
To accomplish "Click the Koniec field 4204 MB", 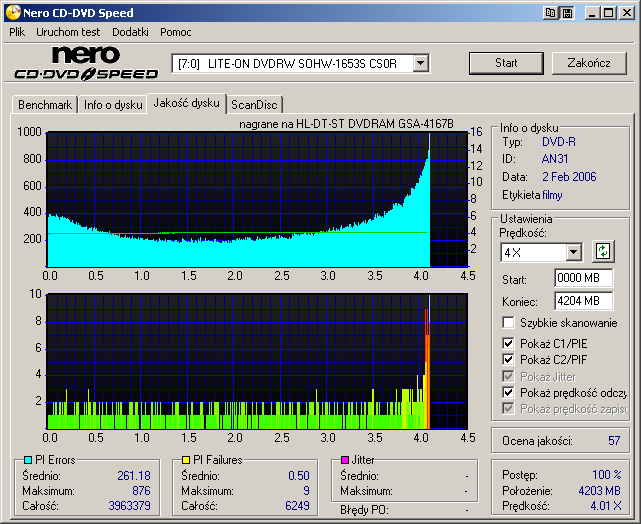I will [x=583, y=301].
